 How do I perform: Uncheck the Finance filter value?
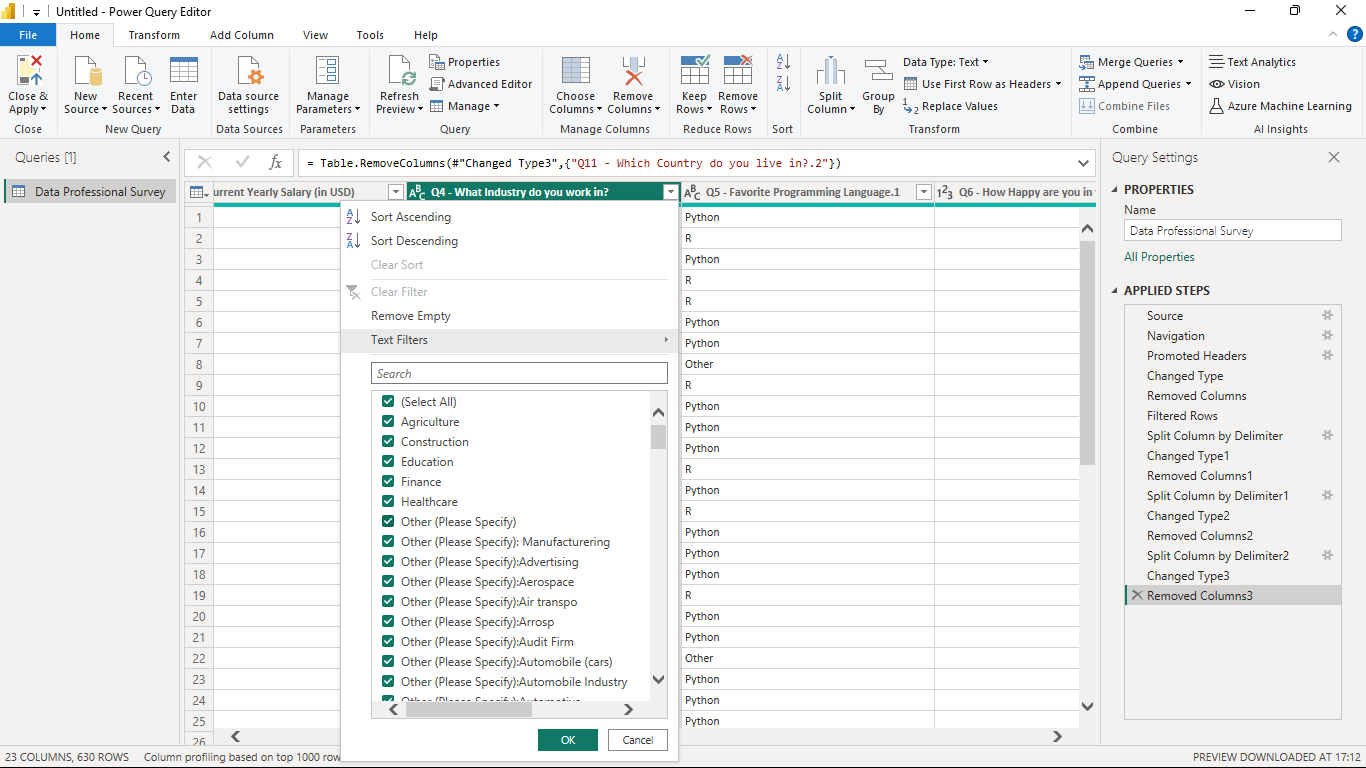[388, 482]
